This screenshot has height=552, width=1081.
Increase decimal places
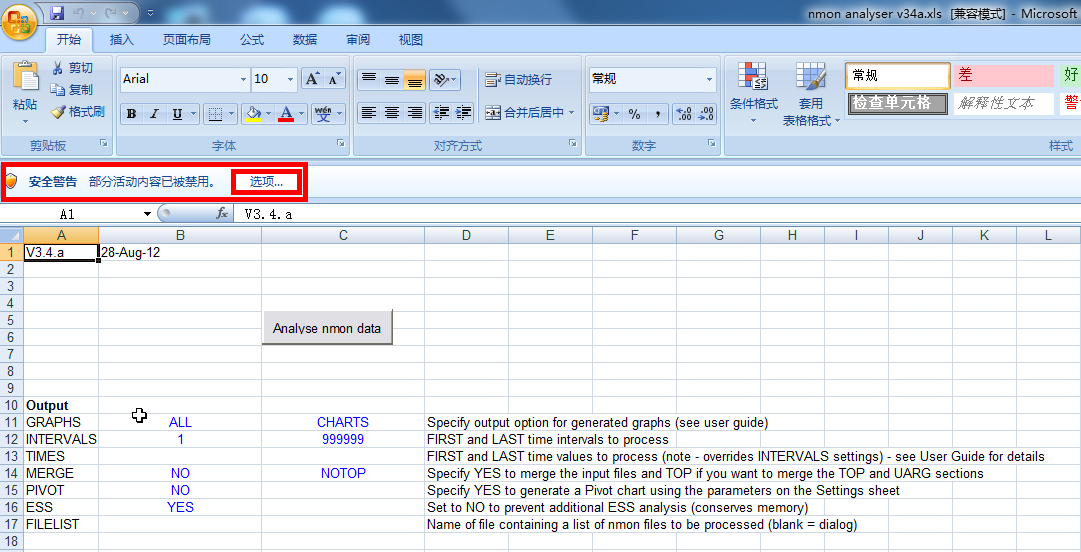[x=683, y=114]
